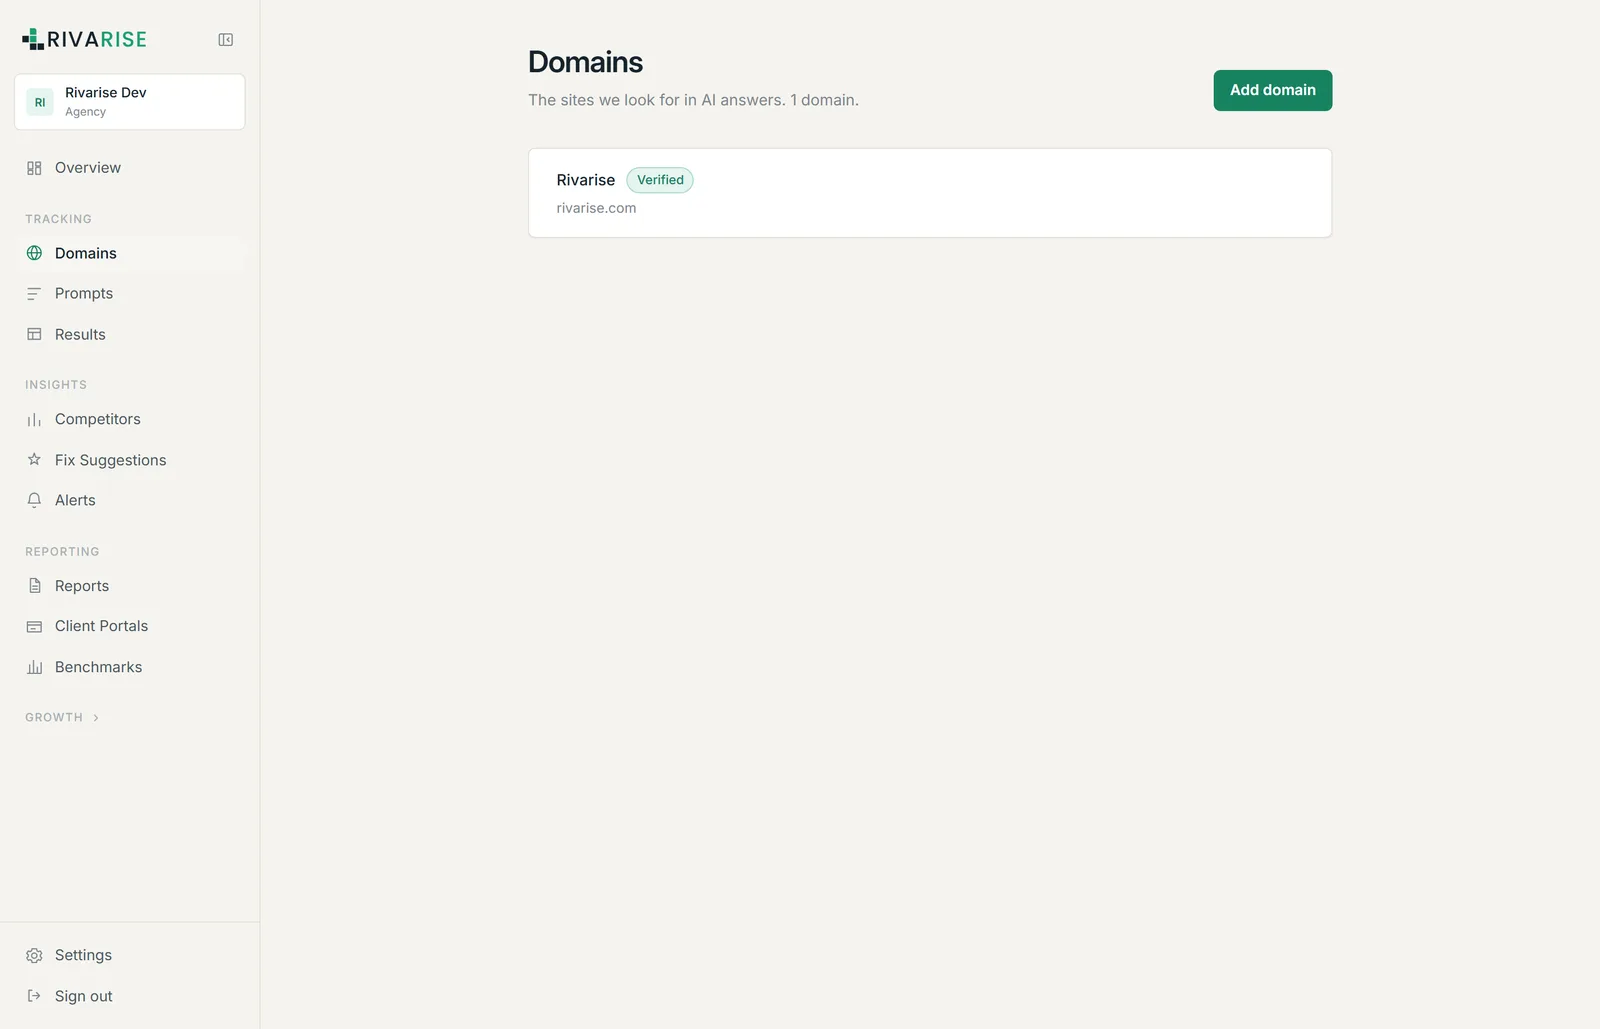Open the Benchmarks page
This screenshot has width=1600, height=1029.
pyautogui.click(x=130, y=667)
